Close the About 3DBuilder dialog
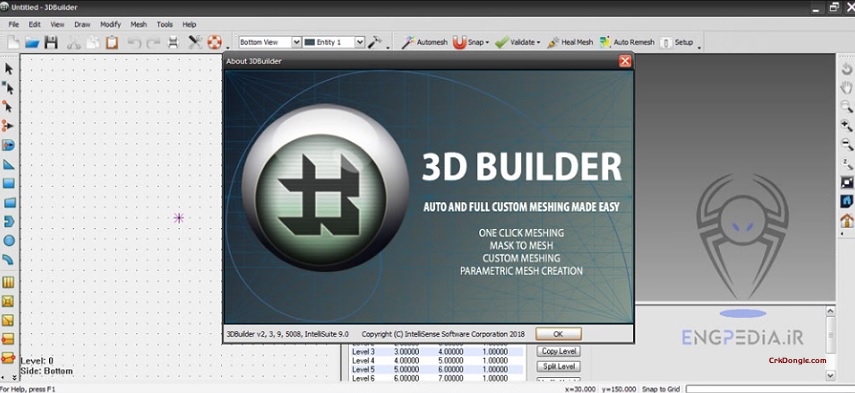This screenshot has height=393, width=855. point(625,61)
